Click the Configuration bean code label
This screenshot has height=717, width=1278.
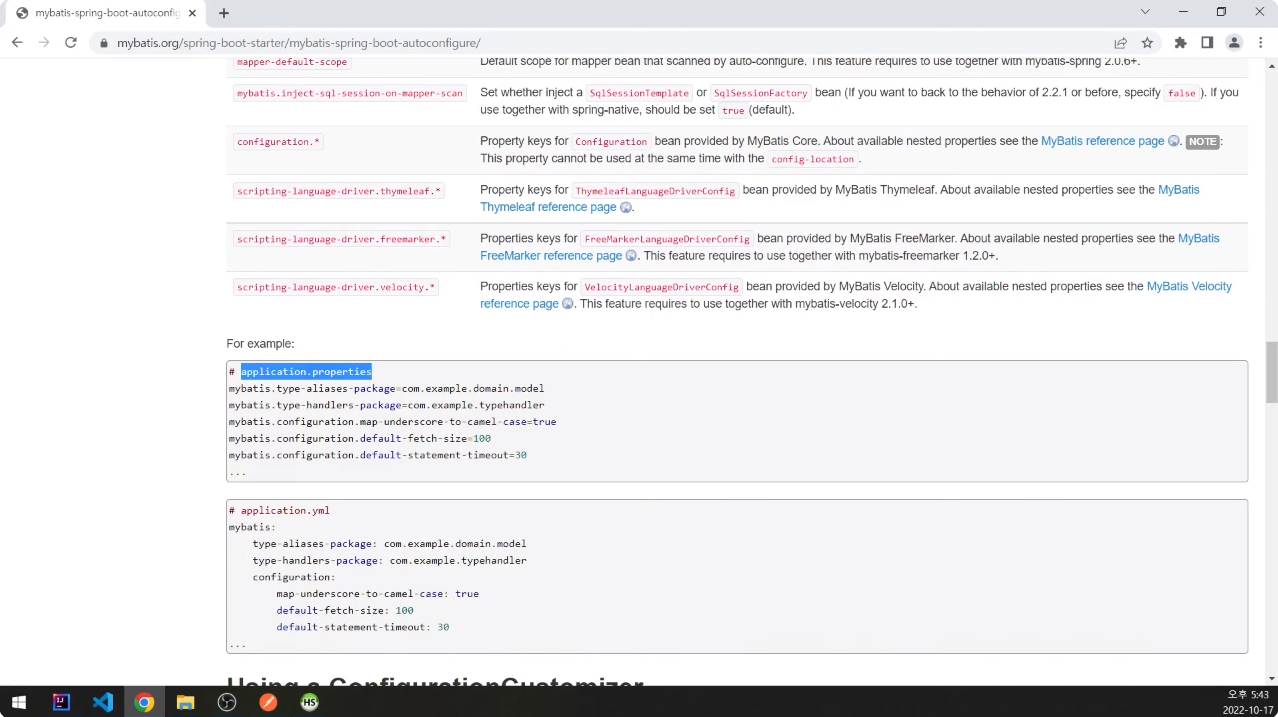[611, 142]
